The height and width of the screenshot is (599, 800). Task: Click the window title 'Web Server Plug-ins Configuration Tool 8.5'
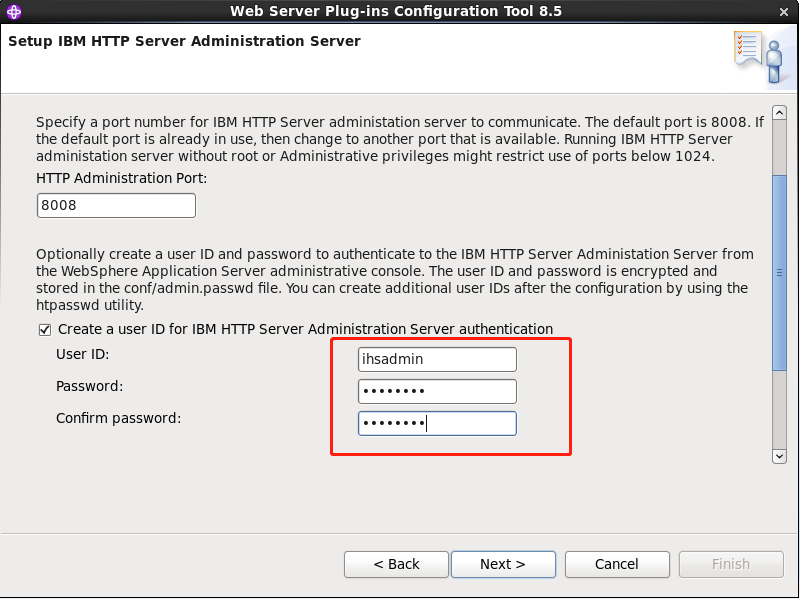coord(396,11)
